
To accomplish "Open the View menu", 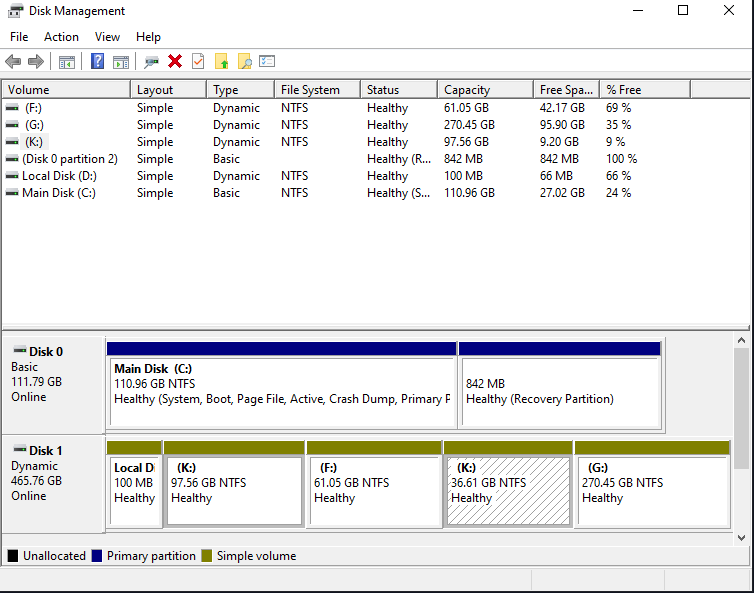I will [107, 37].
